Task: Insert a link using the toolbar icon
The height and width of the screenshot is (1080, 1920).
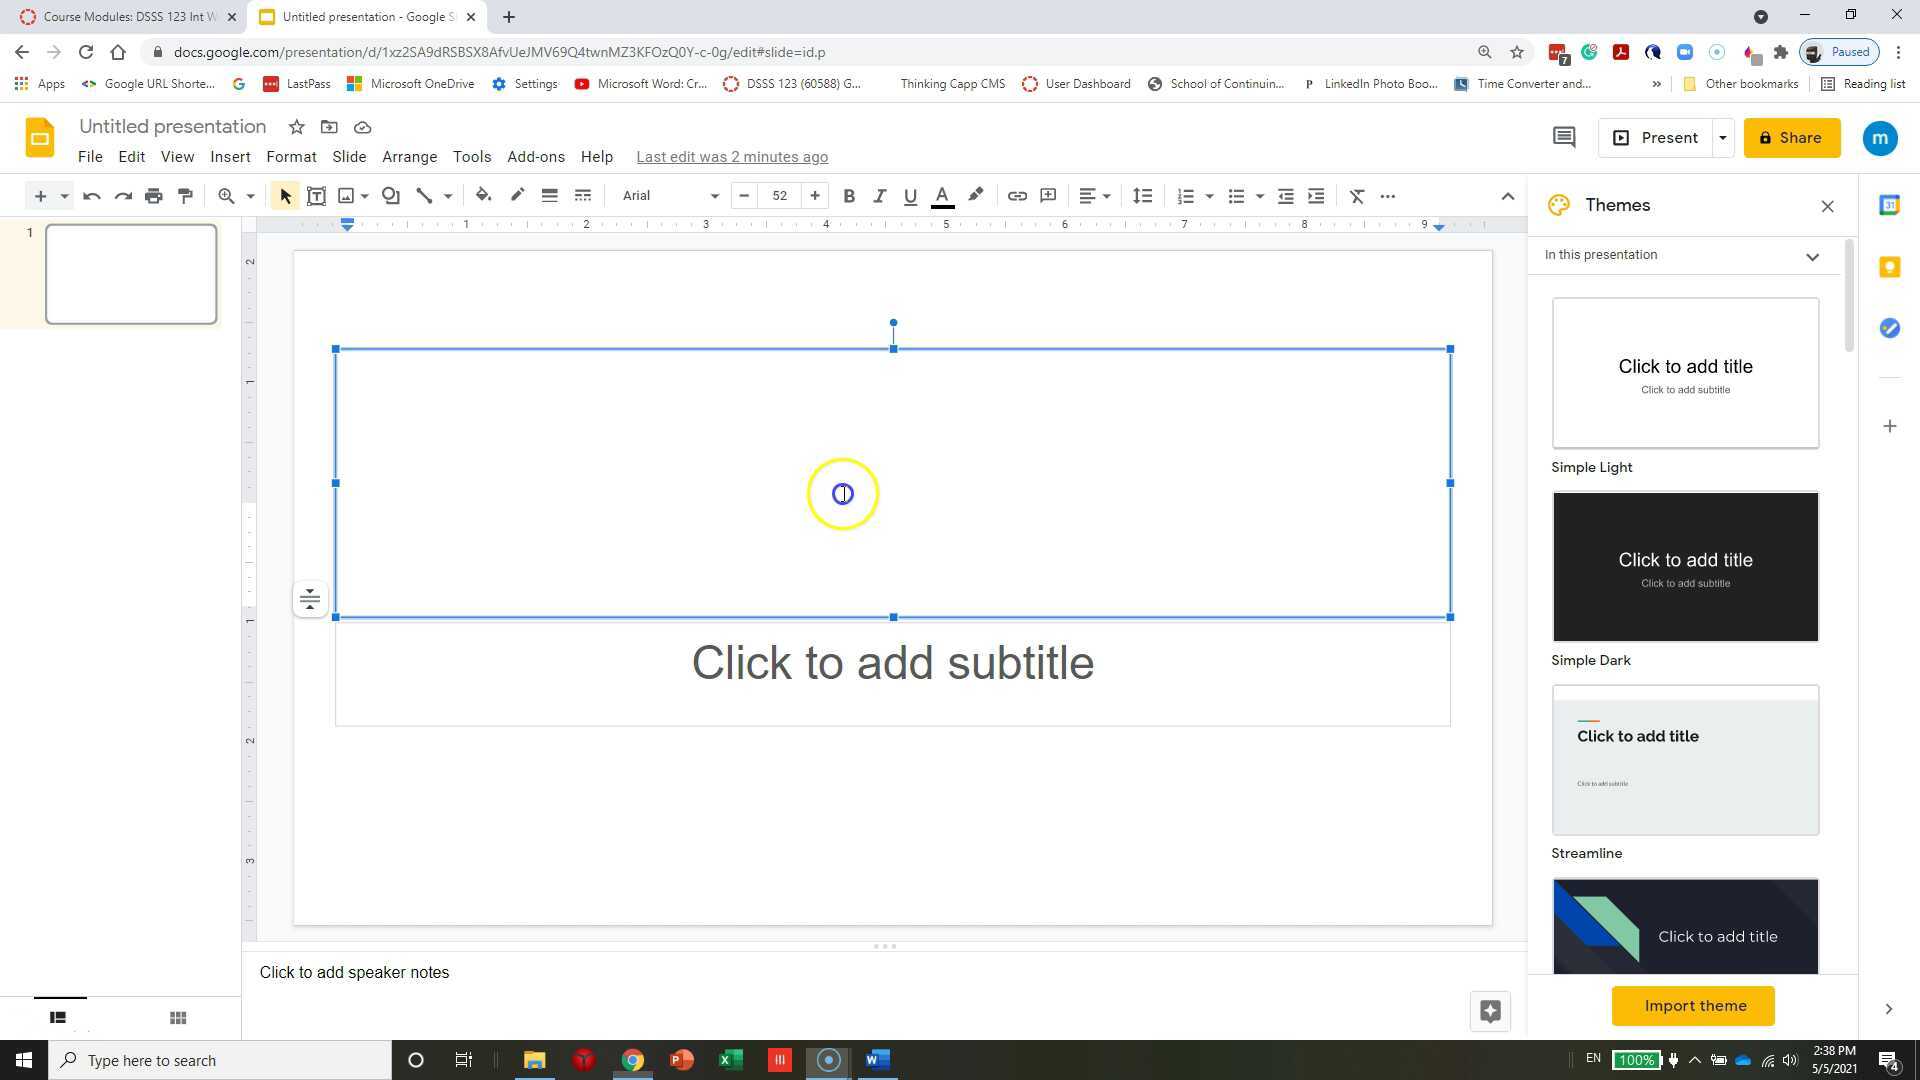Action: click(x=1017, y=195)
